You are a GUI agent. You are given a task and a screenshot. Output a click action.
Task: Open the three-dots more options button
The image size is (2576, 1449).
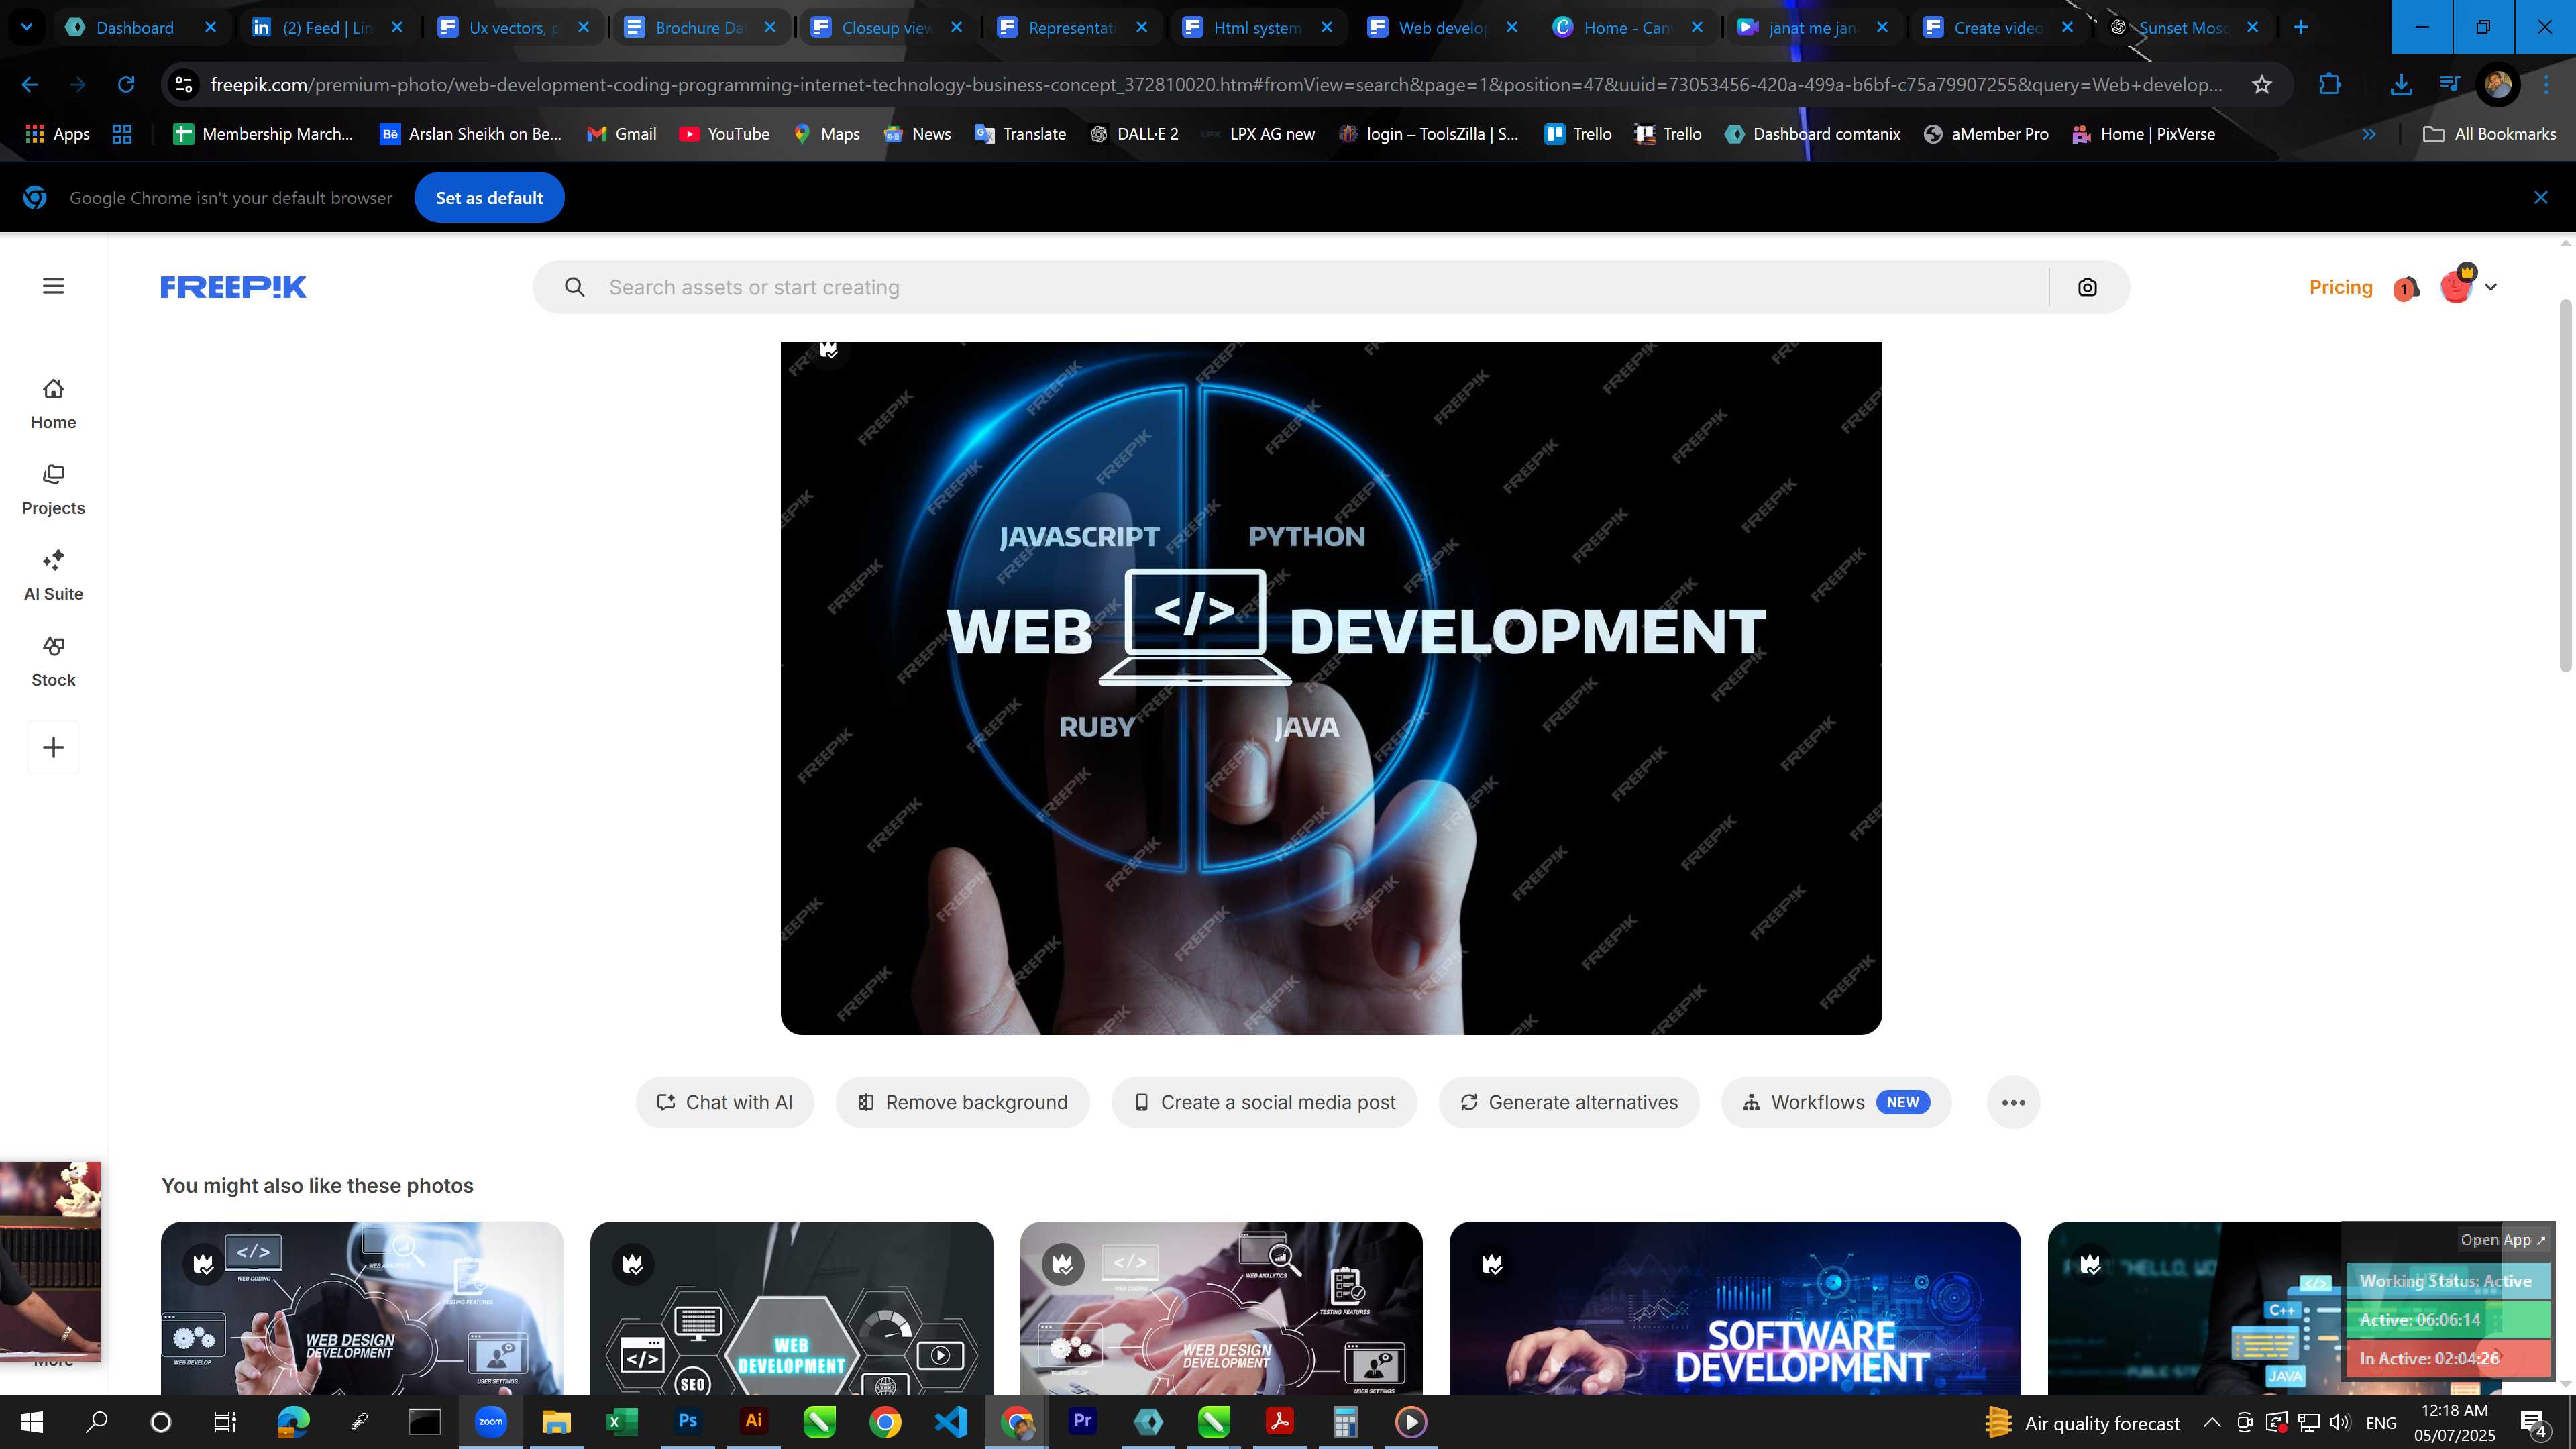[x=2013, y=1102]
